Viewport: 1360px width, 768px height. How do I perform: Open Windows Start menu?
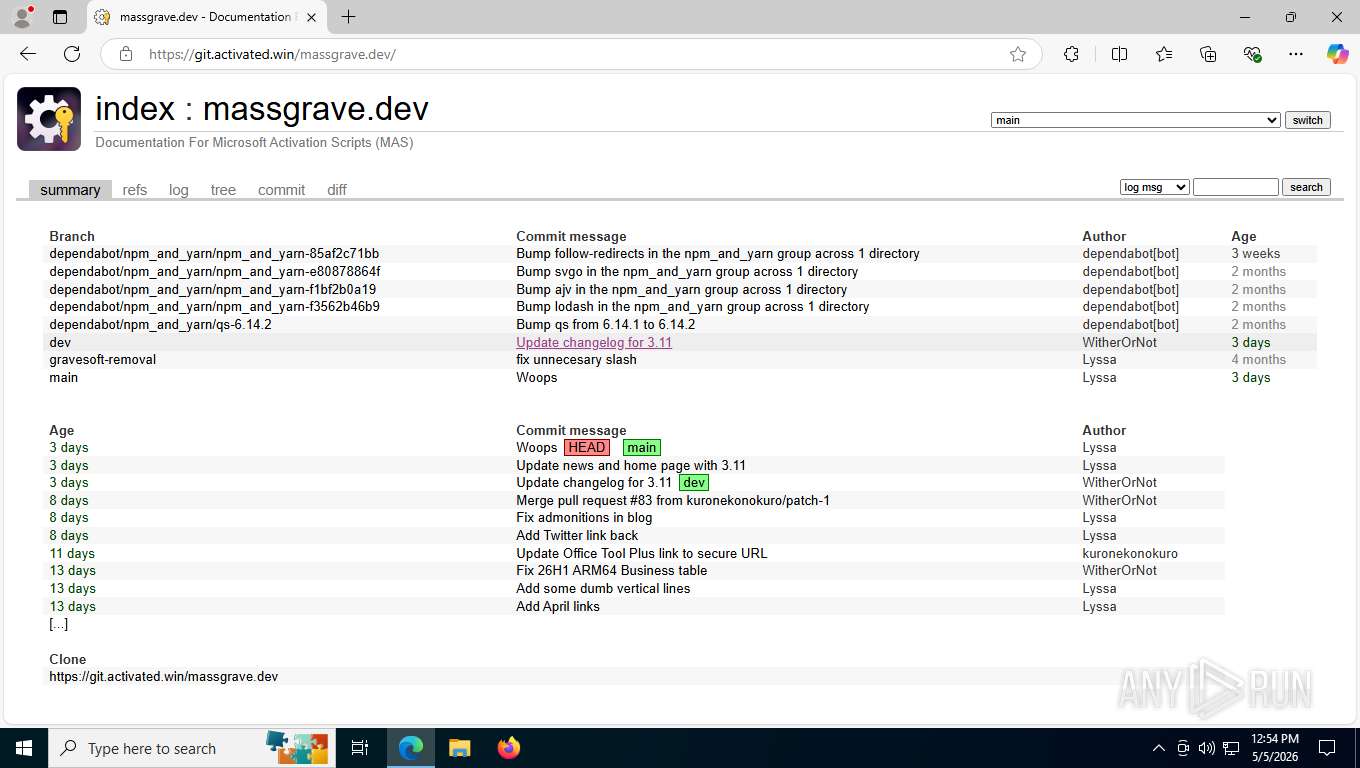(24, 748)
